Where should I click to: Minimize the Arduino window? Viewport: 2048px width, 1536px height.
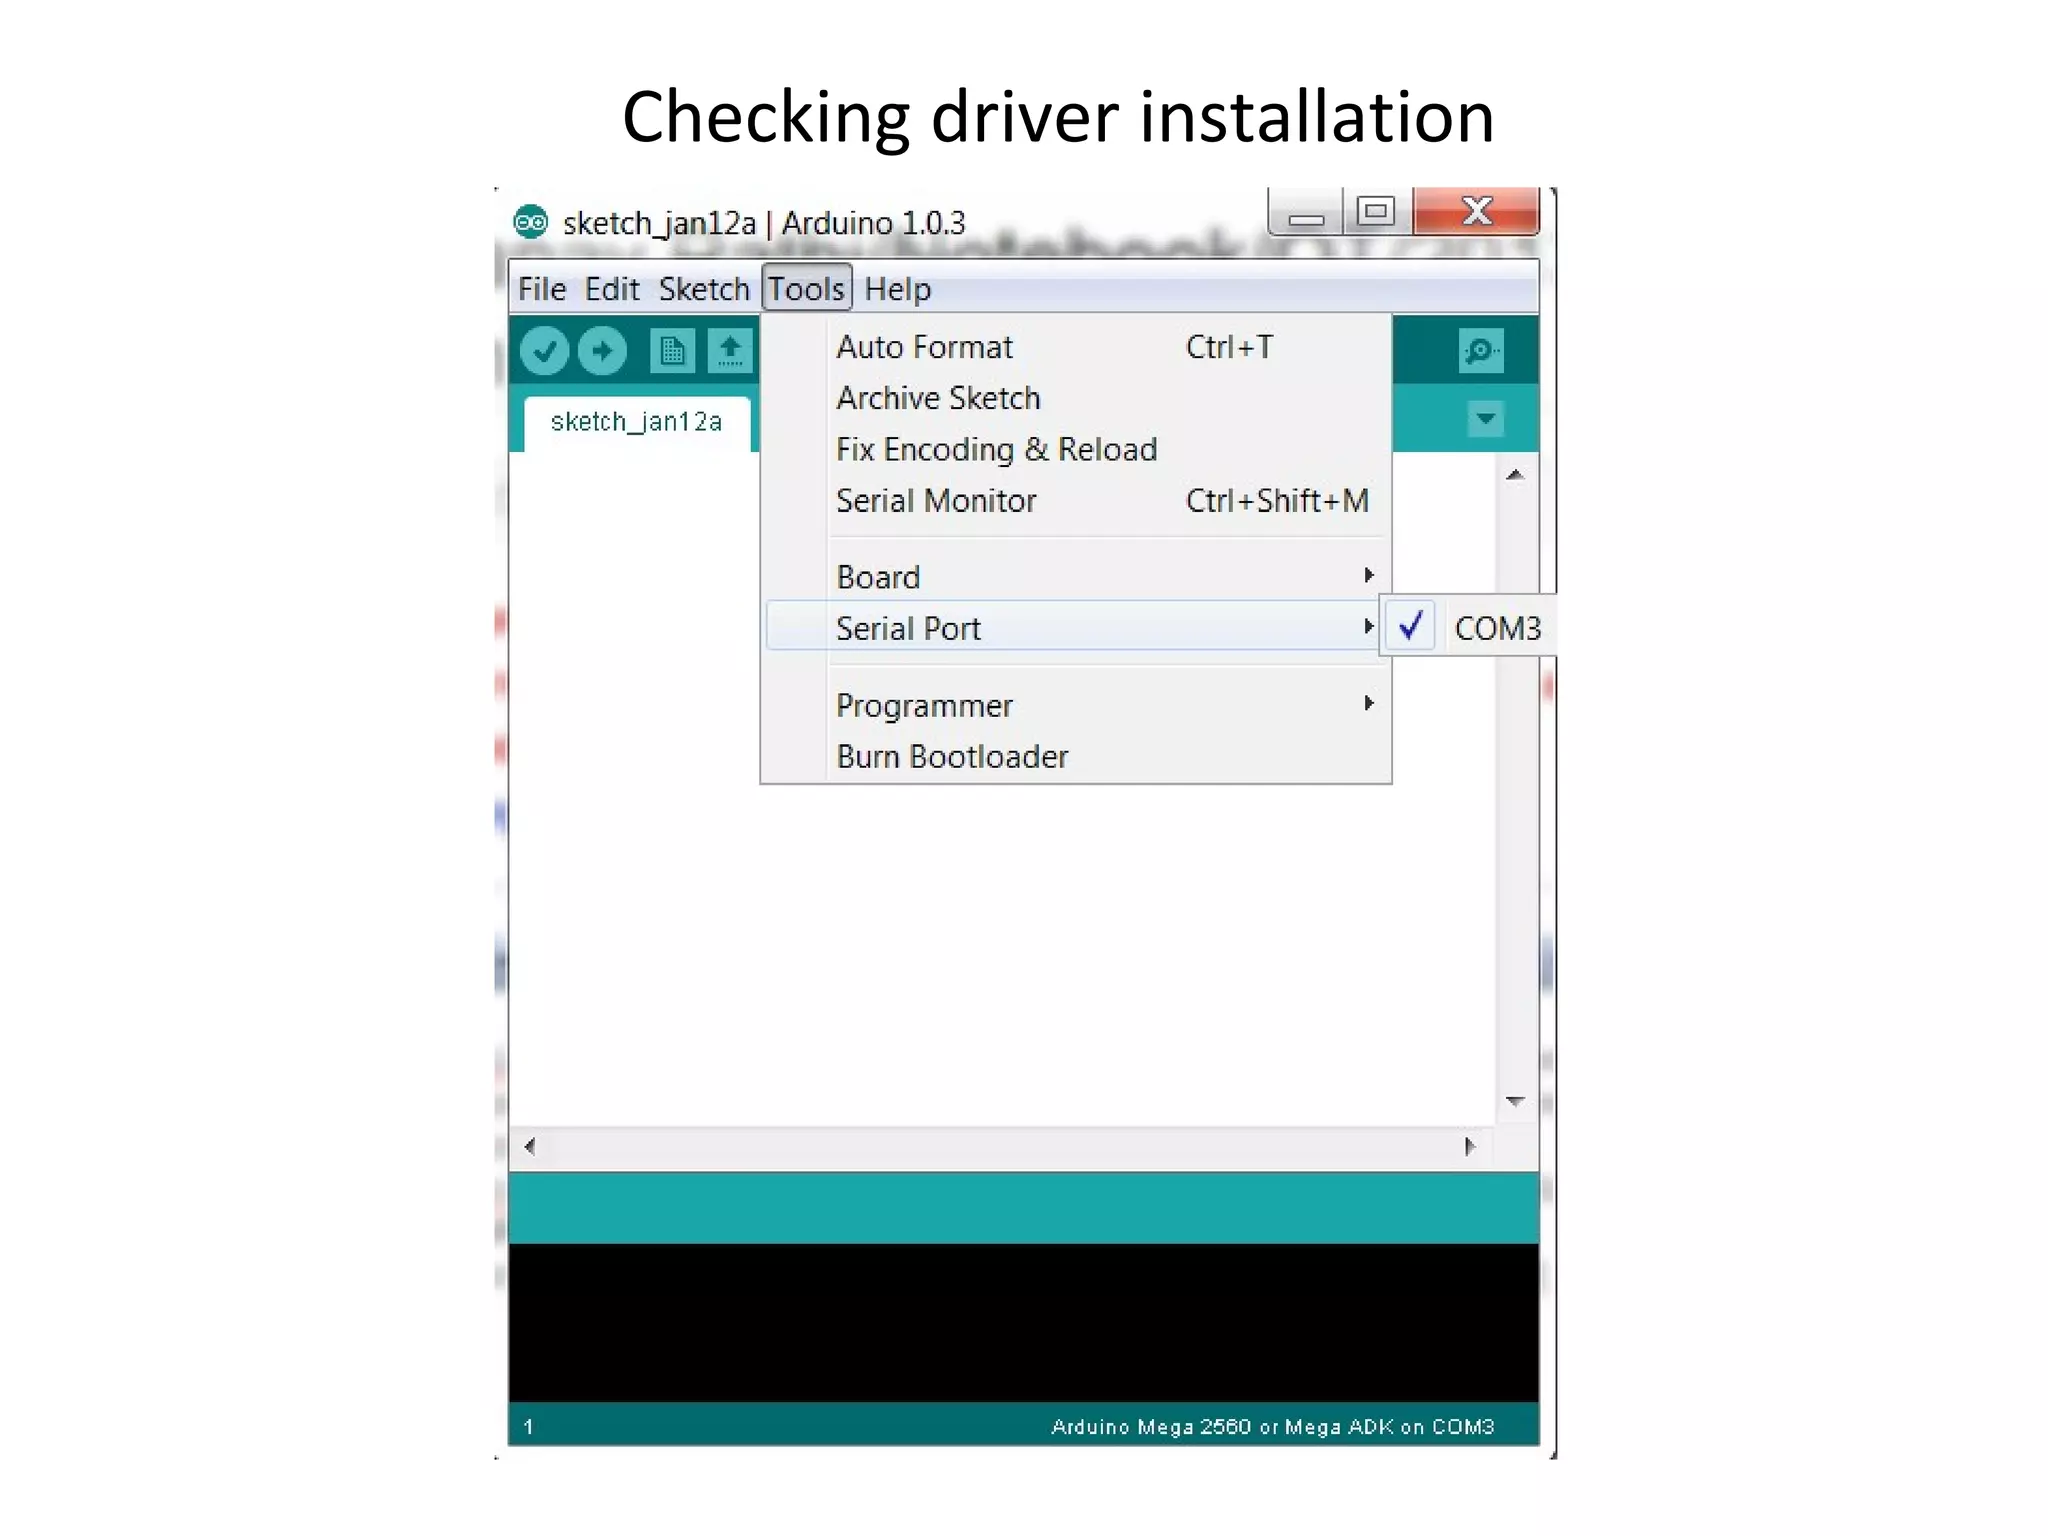coord(1306,212)
